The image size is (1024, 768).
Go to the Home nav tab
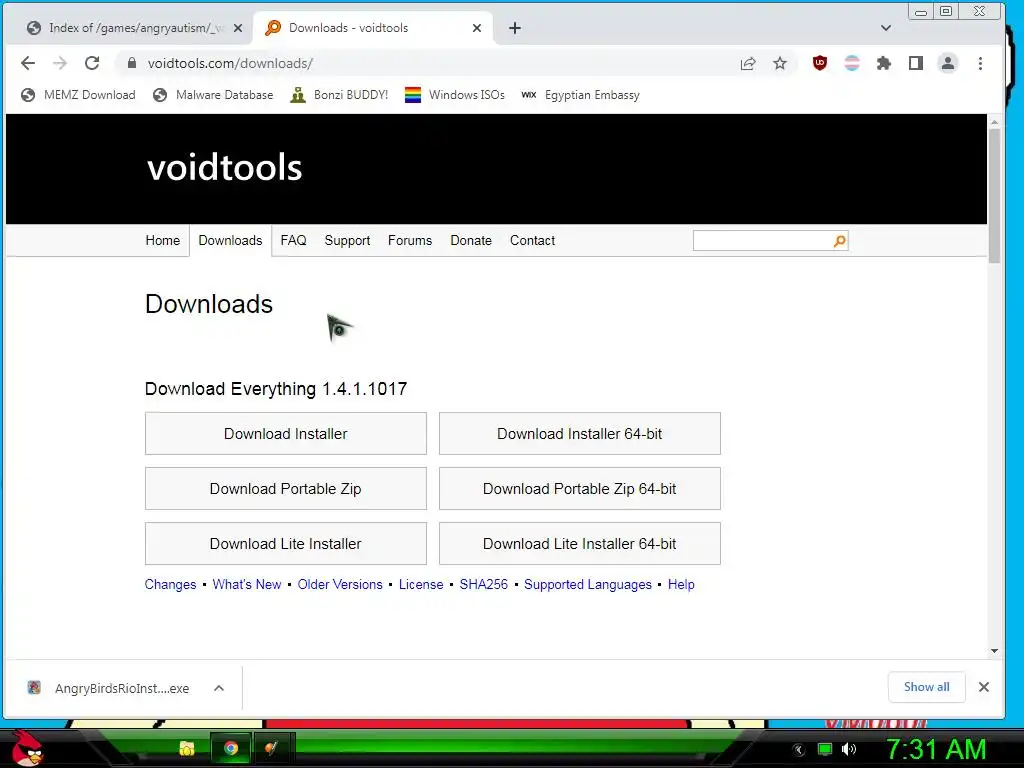click(x=163, y=240)
